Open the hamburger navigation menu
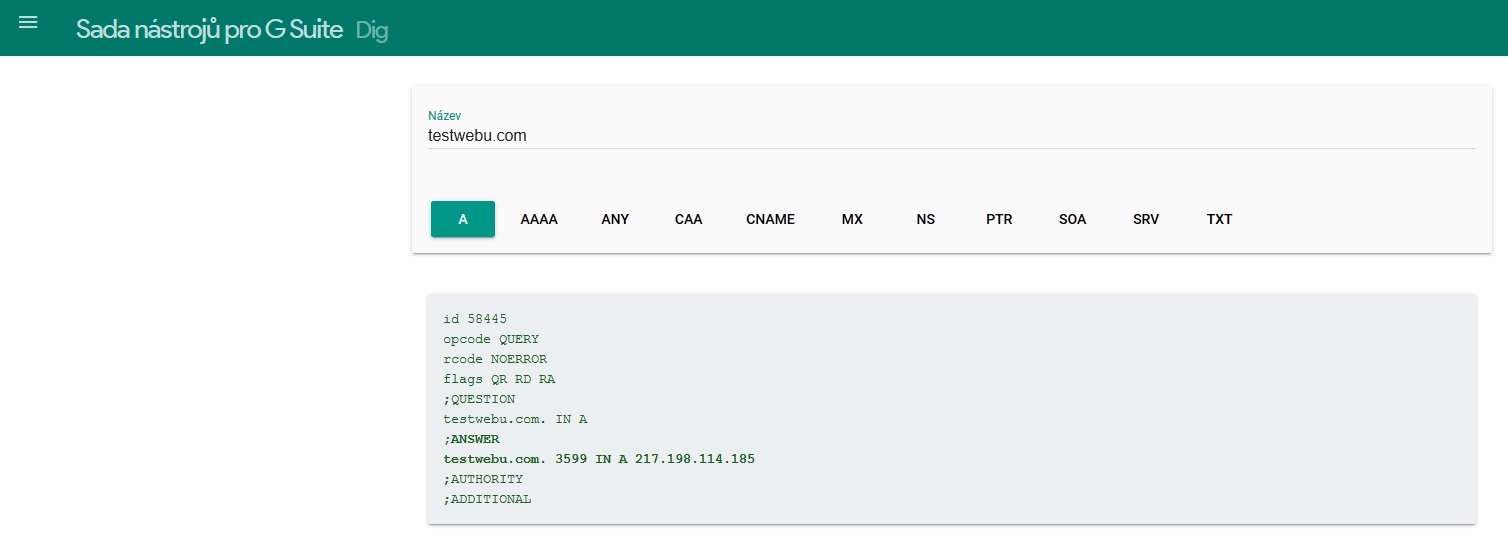Screen dimensions: 1508x540 (x=28, y=22)
